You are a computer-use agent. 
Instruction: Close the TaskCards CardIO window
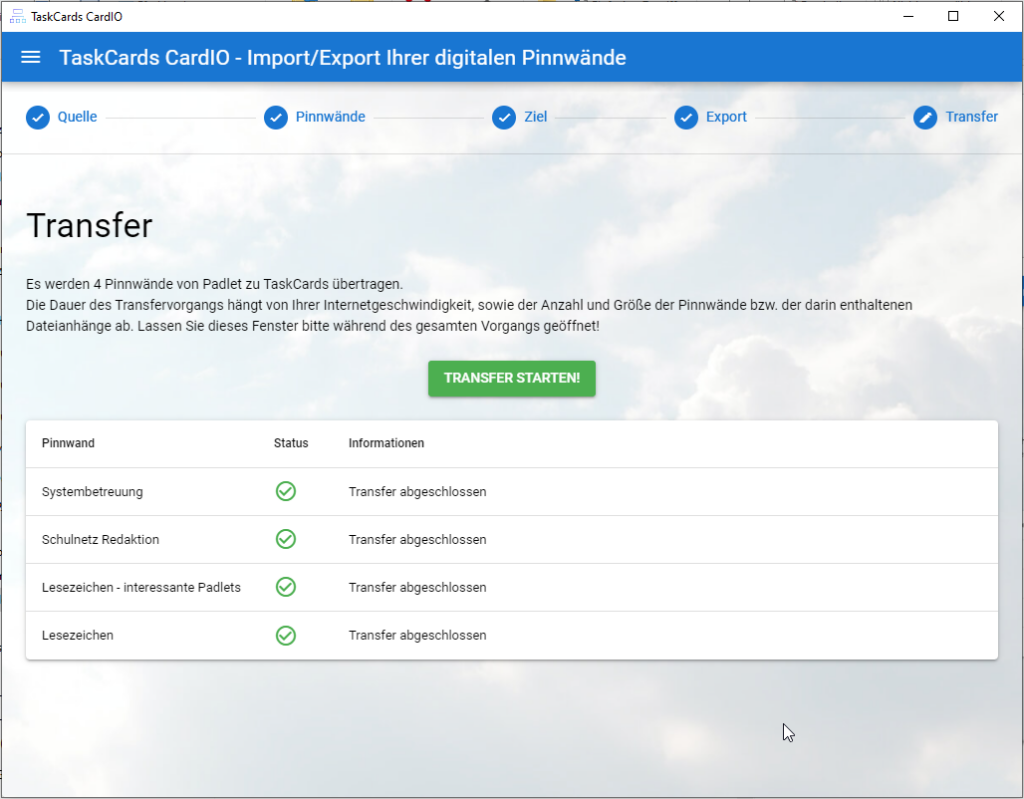pos(999,16)
